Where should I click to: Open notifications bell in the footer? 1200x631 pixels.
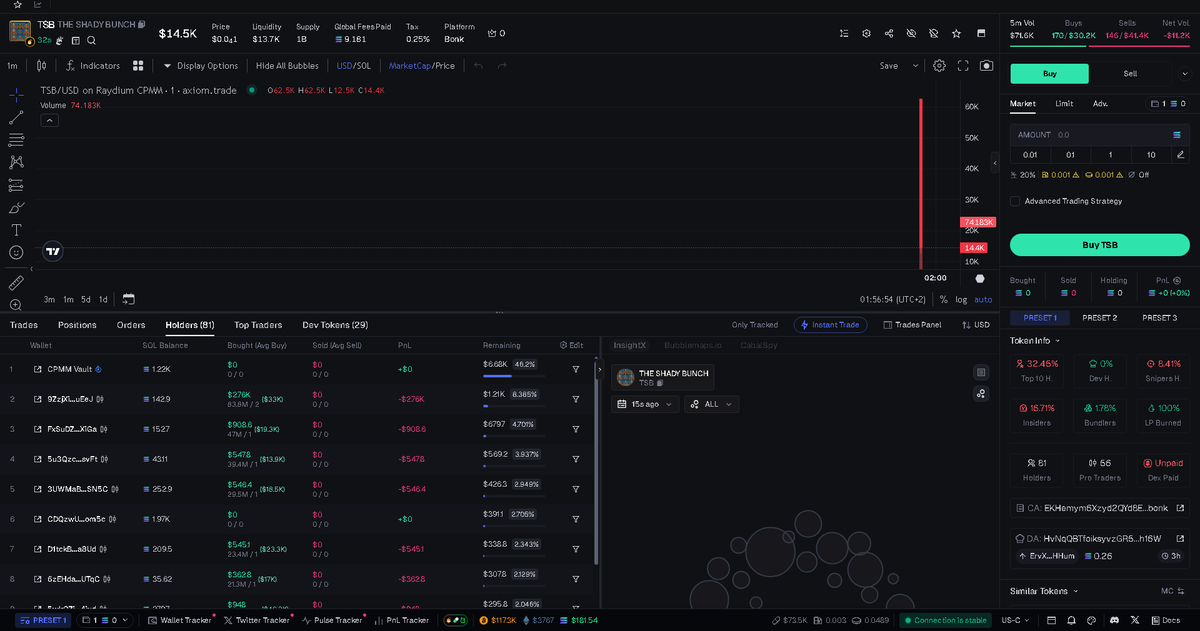pyautogui.click(x=1073, y=620)
